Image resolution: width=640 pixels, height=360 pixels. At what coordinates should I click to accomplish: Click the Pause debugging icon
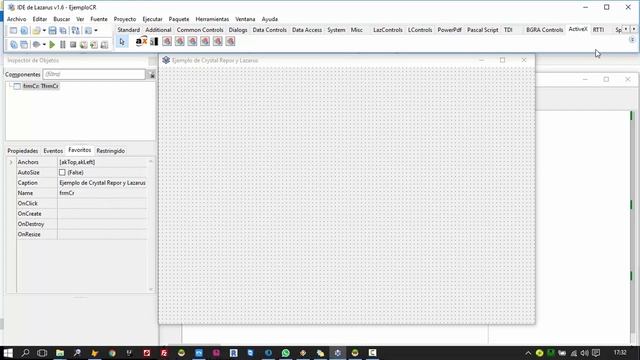62,44
